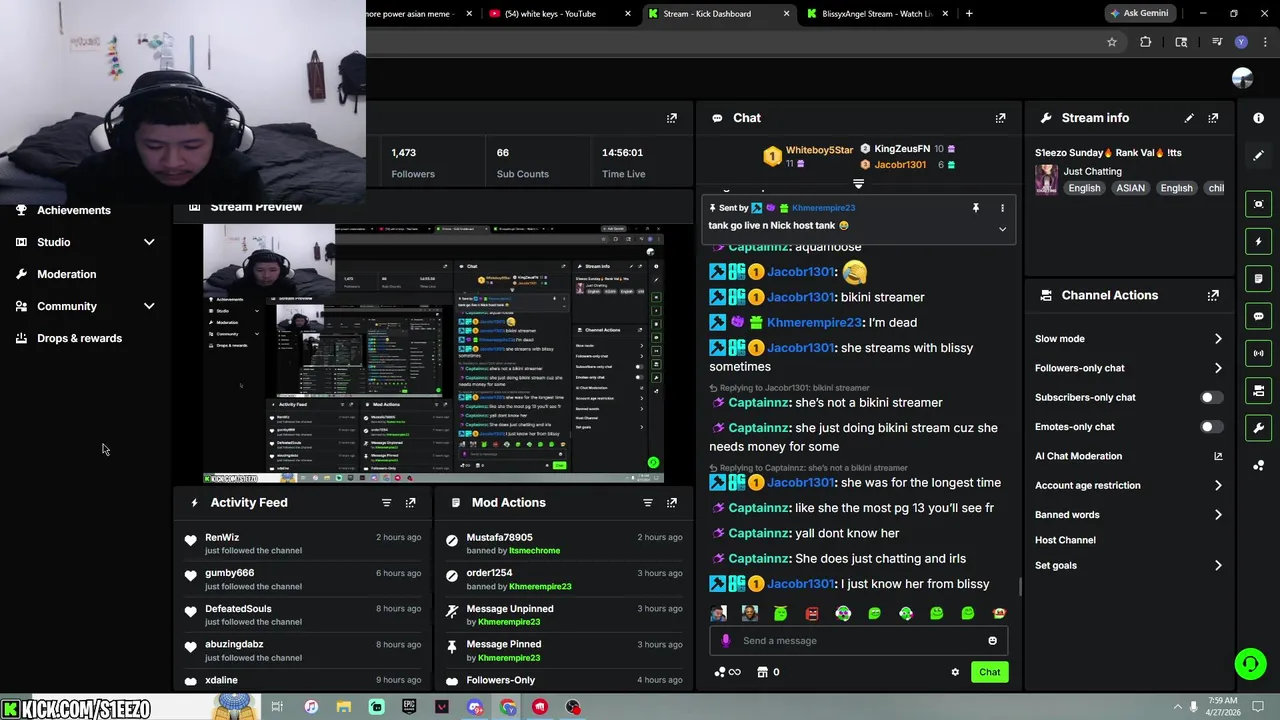Open user avatar at top right
Screen dimensions: 1280x720
pos(1242,78)
